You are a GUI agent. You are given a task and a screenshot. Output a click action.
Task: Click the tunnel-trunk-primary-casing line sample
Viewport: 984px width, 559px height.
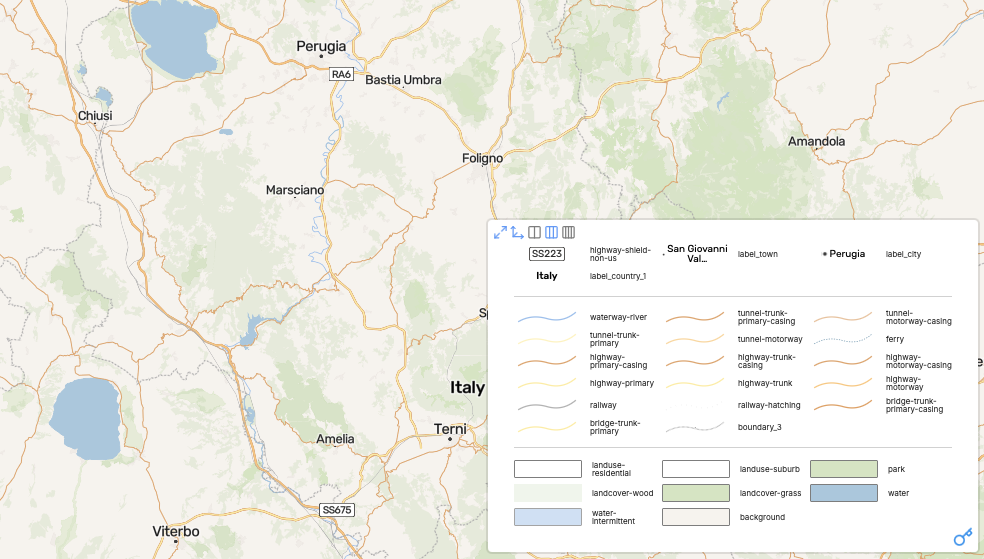[695, 317]
